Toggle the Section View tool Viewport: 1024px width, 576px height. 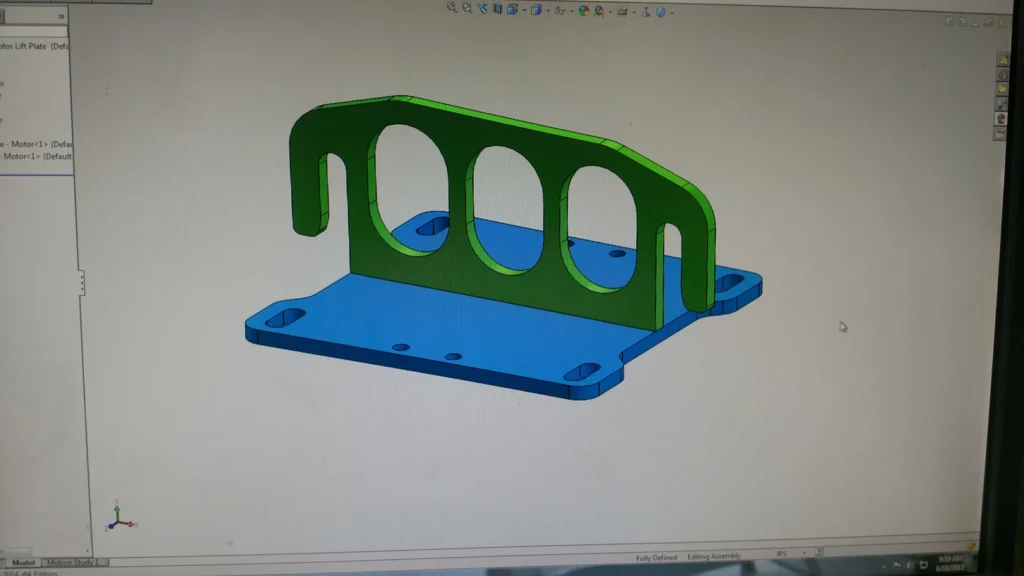[x=498, y=8]
